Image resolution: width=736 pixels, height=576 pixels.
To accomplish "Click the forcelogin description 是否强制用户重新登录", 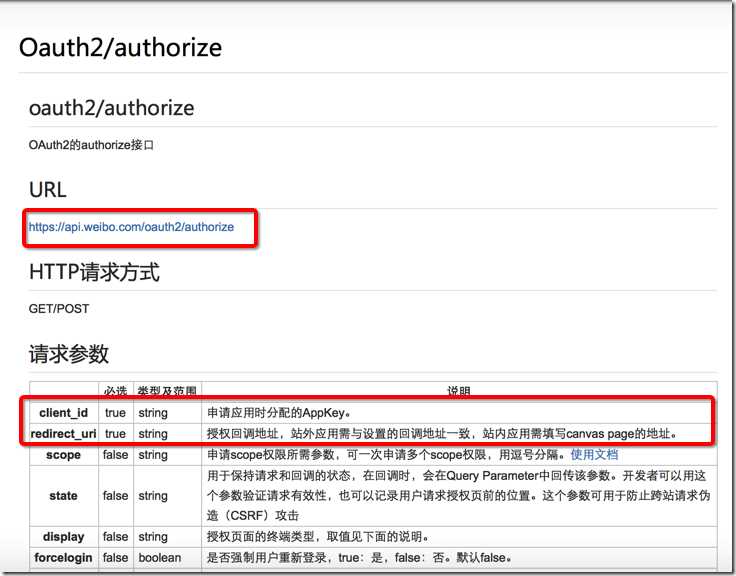I will click(359, 558).
